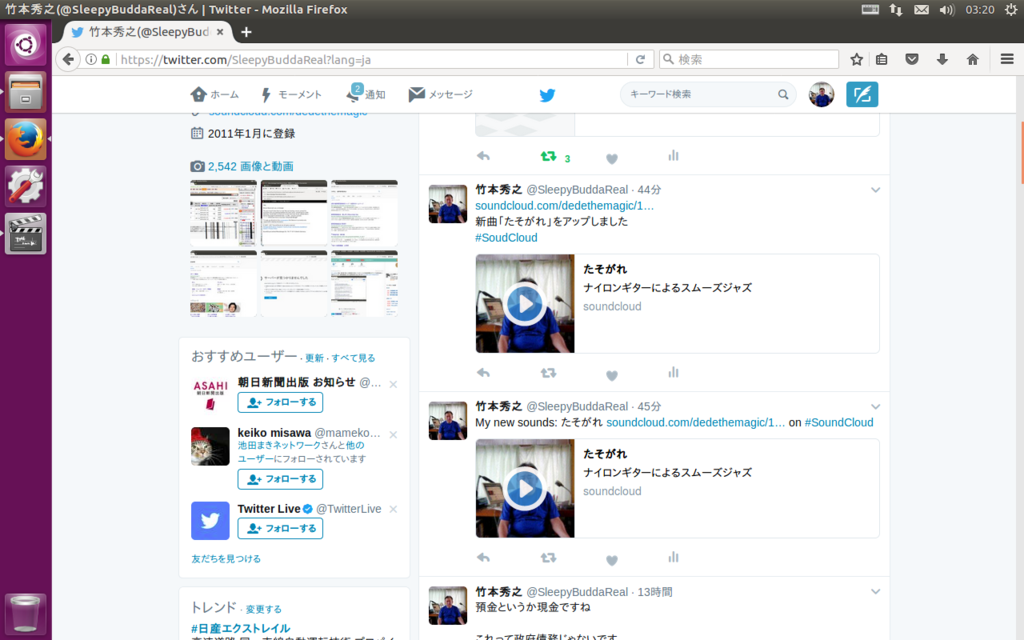Go to Firefox home page icon

tap(972, 59)
